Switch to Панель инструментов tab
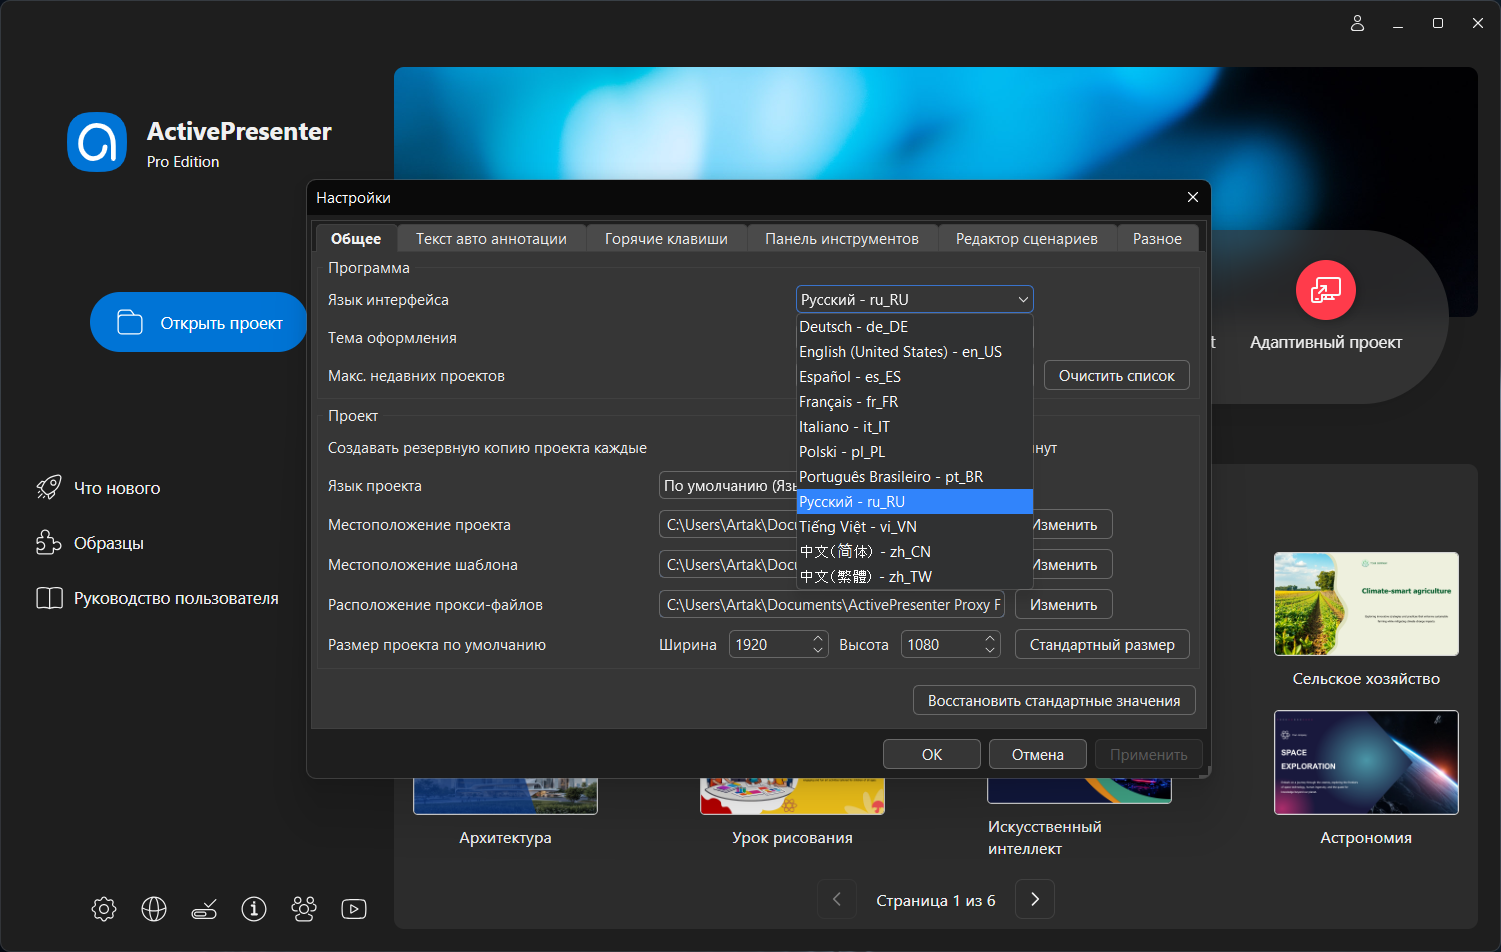 click(842, 239)
